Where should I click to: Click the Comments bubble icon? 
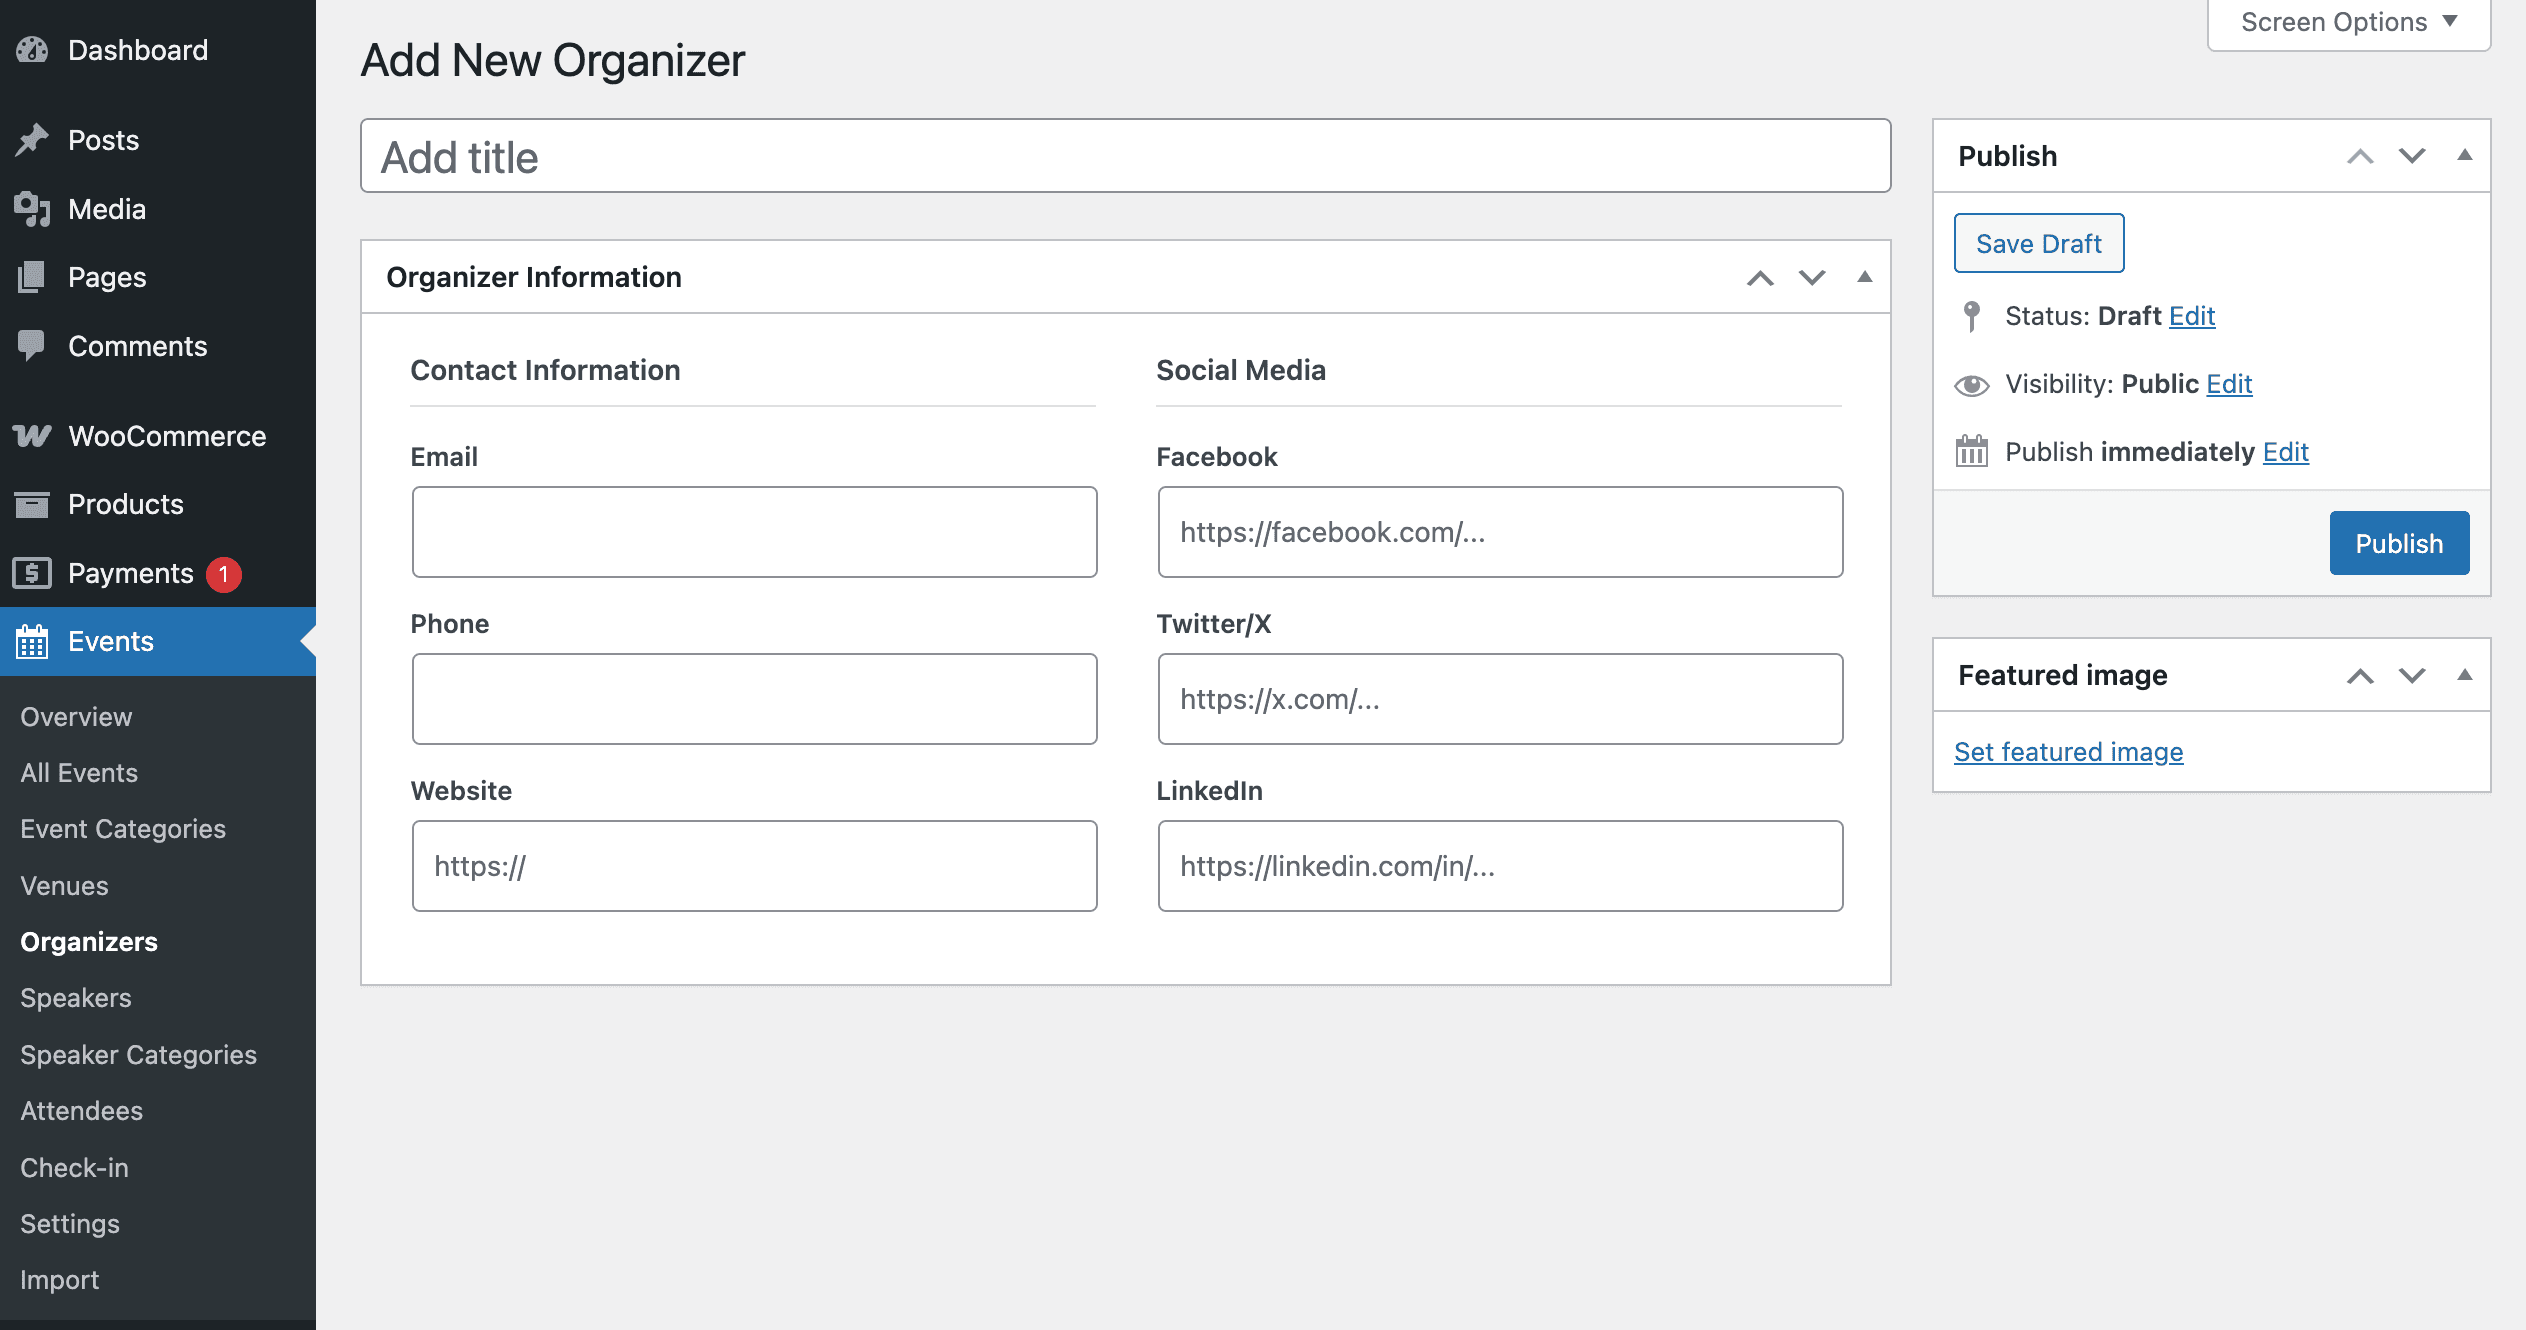[32, 346]
